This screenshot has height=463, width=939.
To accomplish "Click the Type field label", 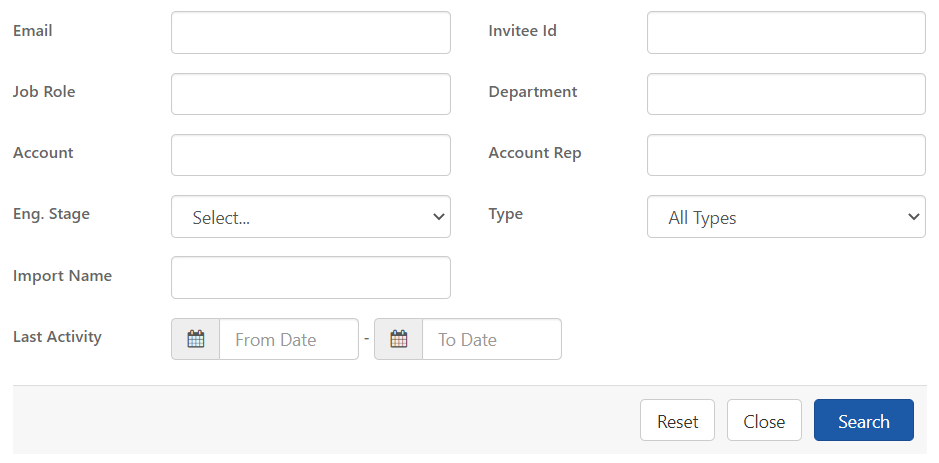I will (505, 214).
